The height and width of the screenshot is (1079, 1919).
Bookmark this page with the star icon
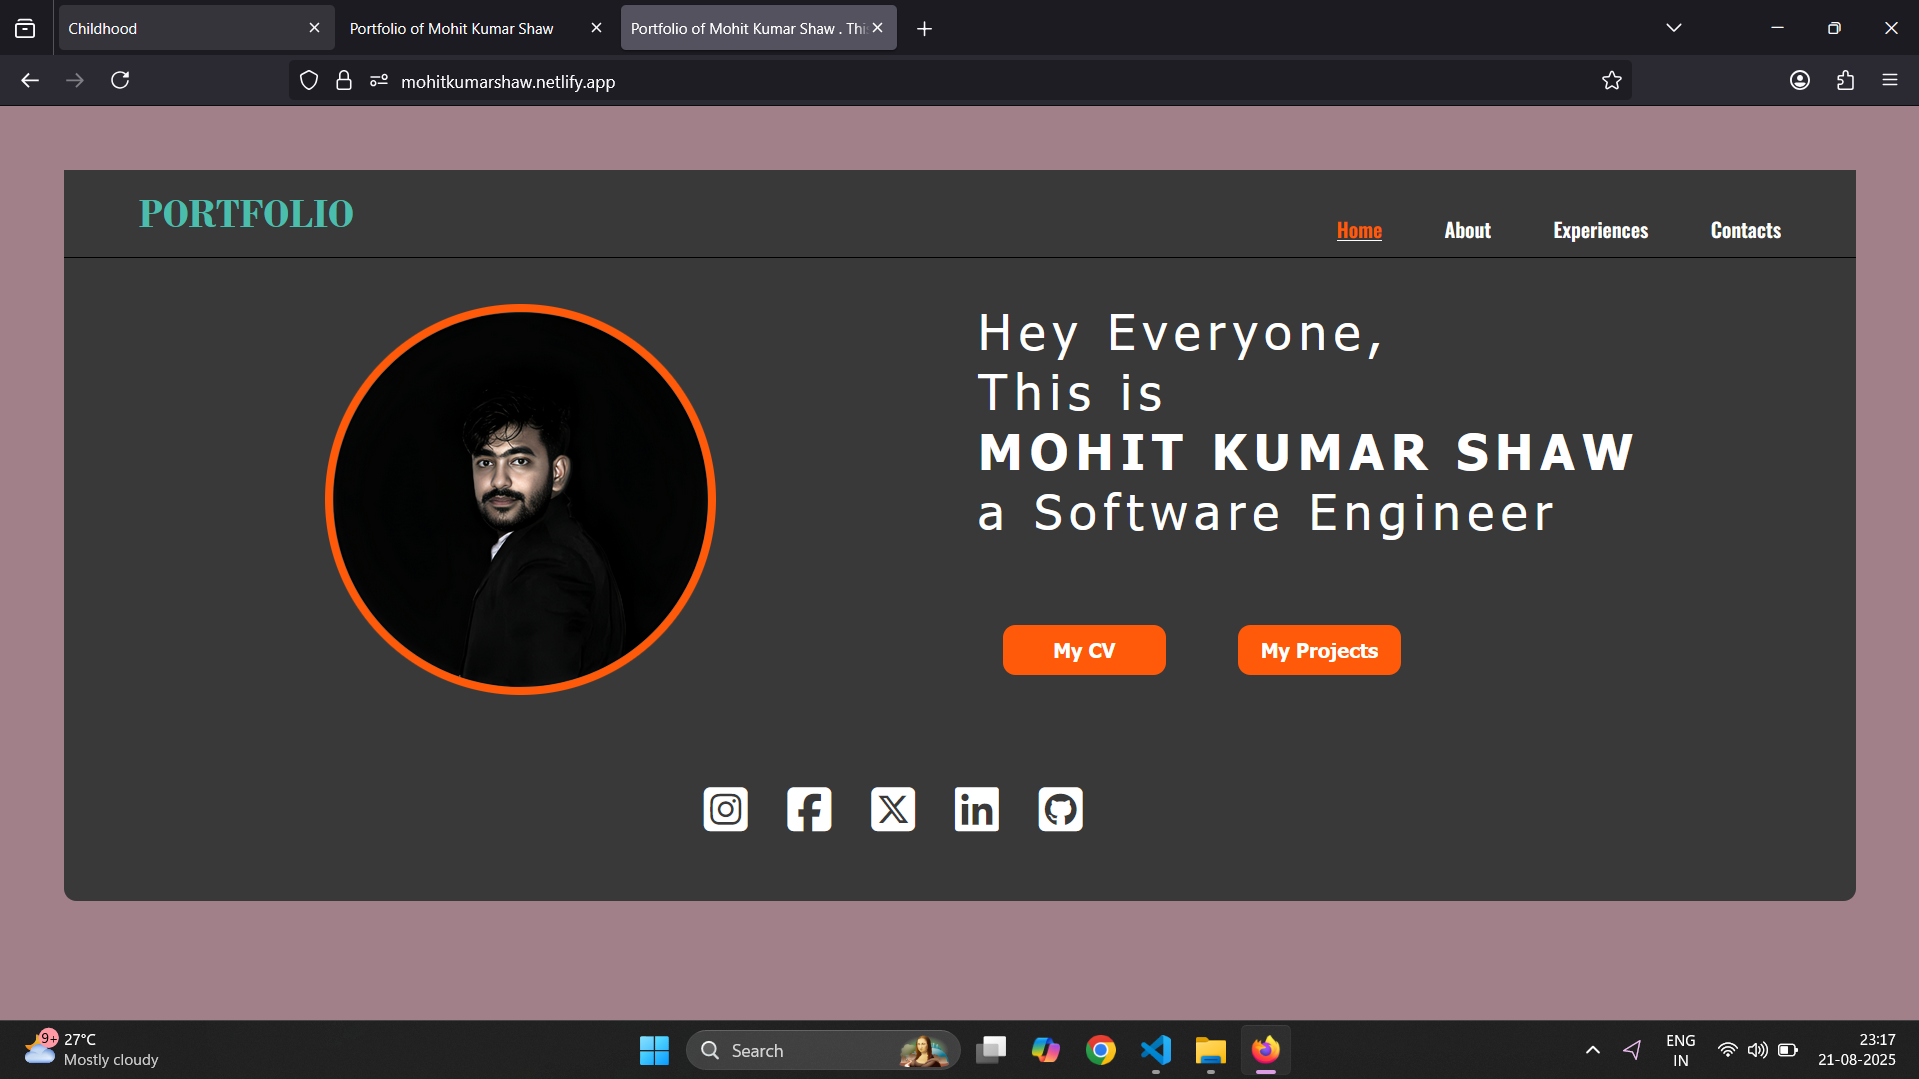point(1611,81)
